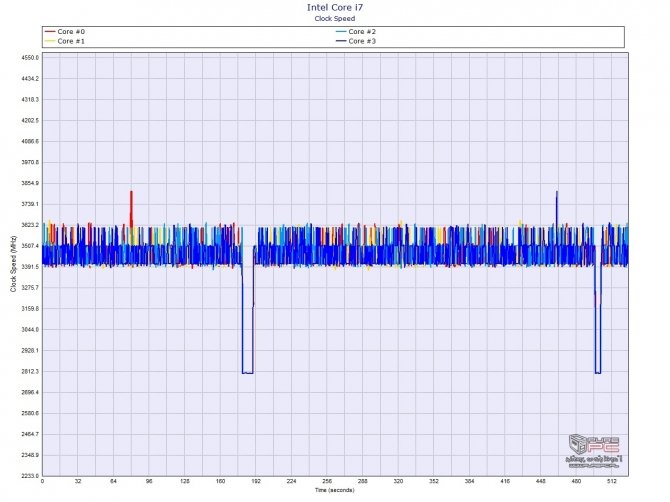Select the red Core #0 legend line
This screenshot has height=502, width=670.
point(50,32)
